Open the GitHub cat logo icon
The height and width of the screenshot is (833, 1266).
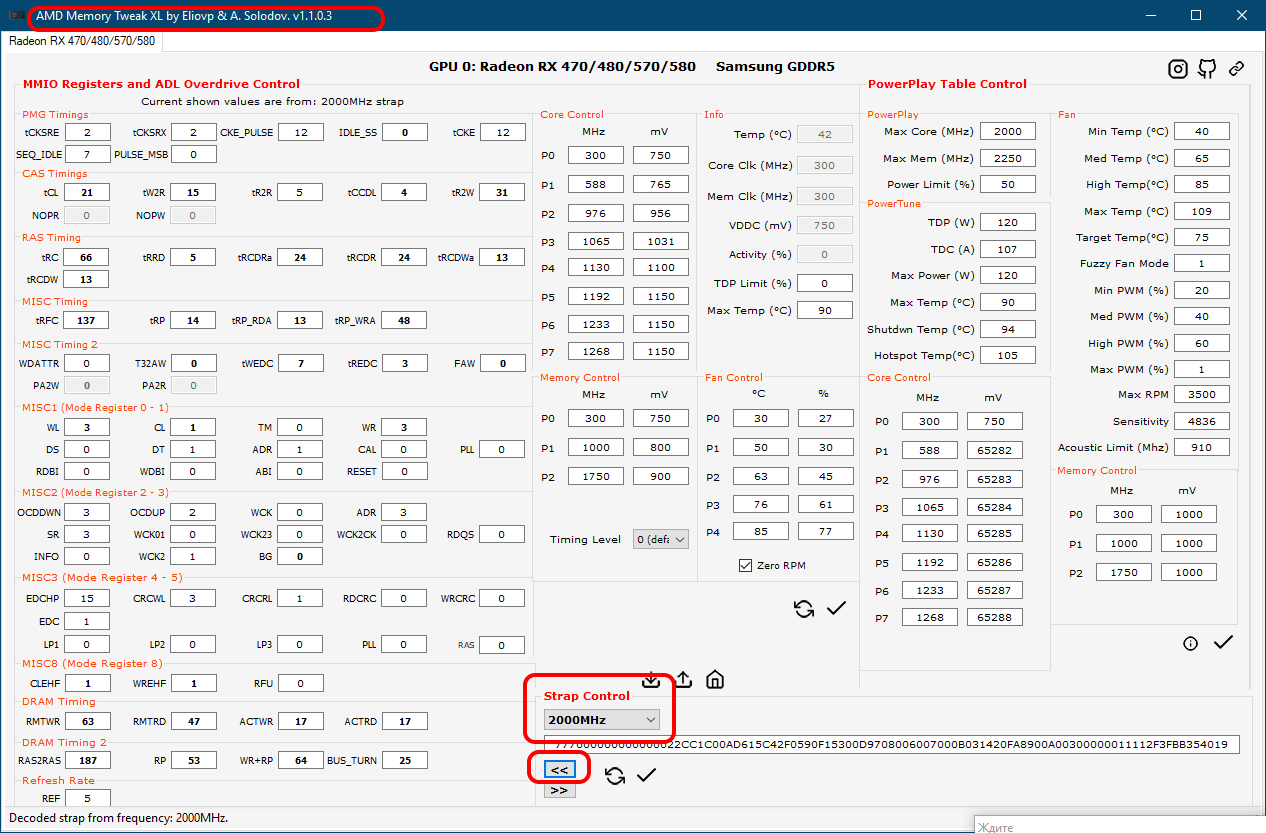click(x=1207, y=68)
